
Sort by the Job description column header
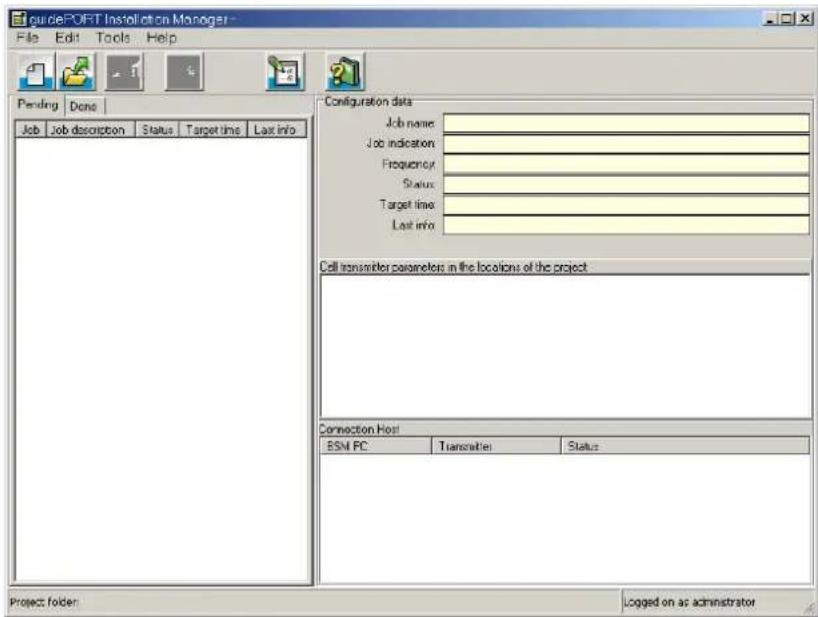coord(91,130)
